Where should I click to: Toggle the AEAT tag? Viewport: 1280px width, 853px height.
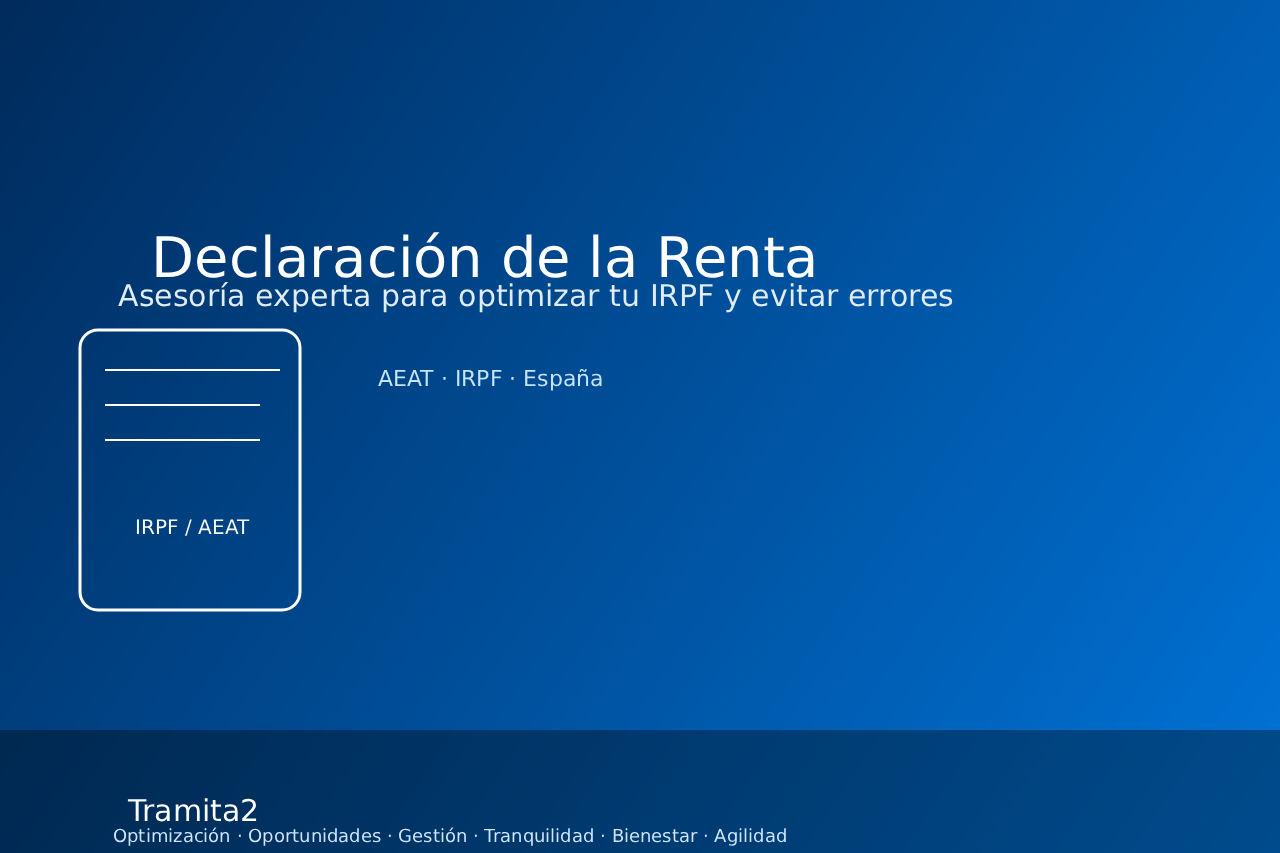pyautogui.click(x=405, y=378)
